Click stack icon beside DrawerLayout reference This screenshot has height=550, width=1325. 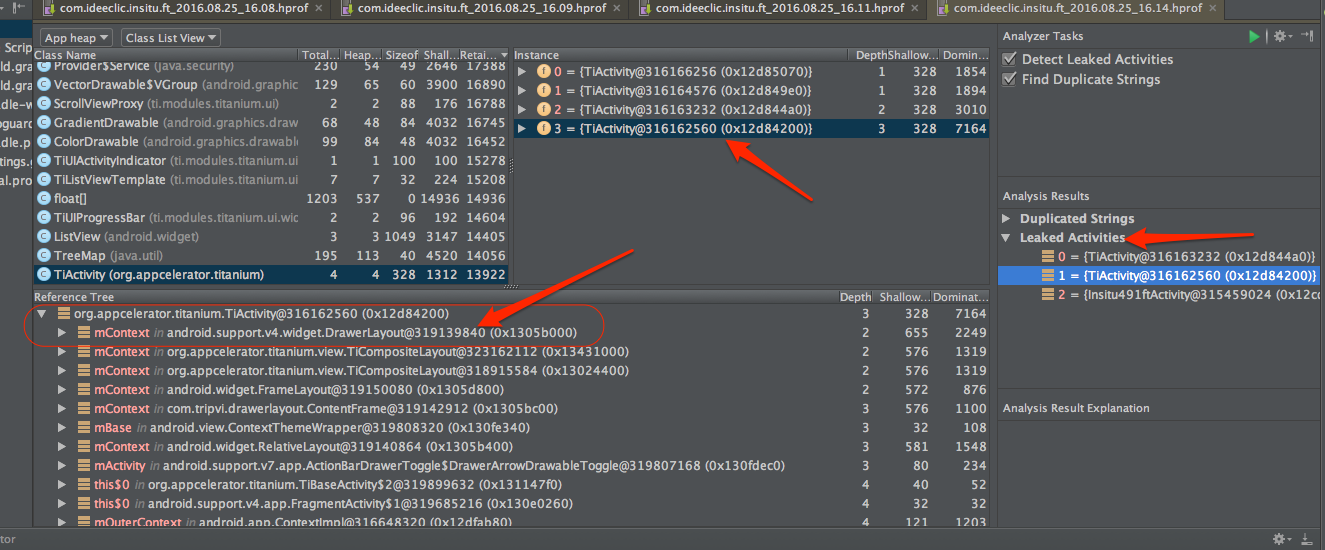point(84,333)
